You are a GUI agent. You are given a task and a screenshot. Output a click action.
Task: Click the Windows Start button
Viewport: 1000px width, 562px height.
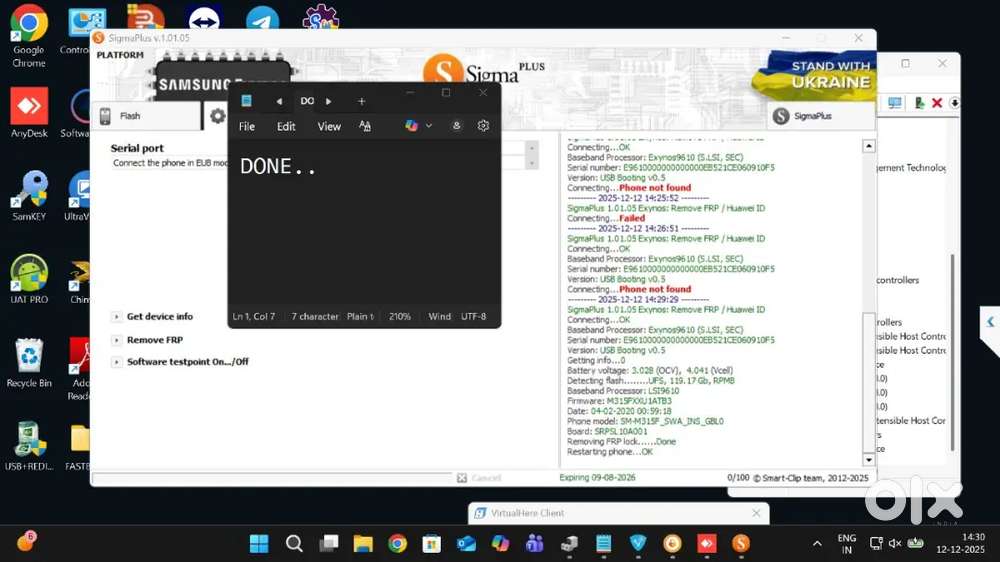(259, 543)
